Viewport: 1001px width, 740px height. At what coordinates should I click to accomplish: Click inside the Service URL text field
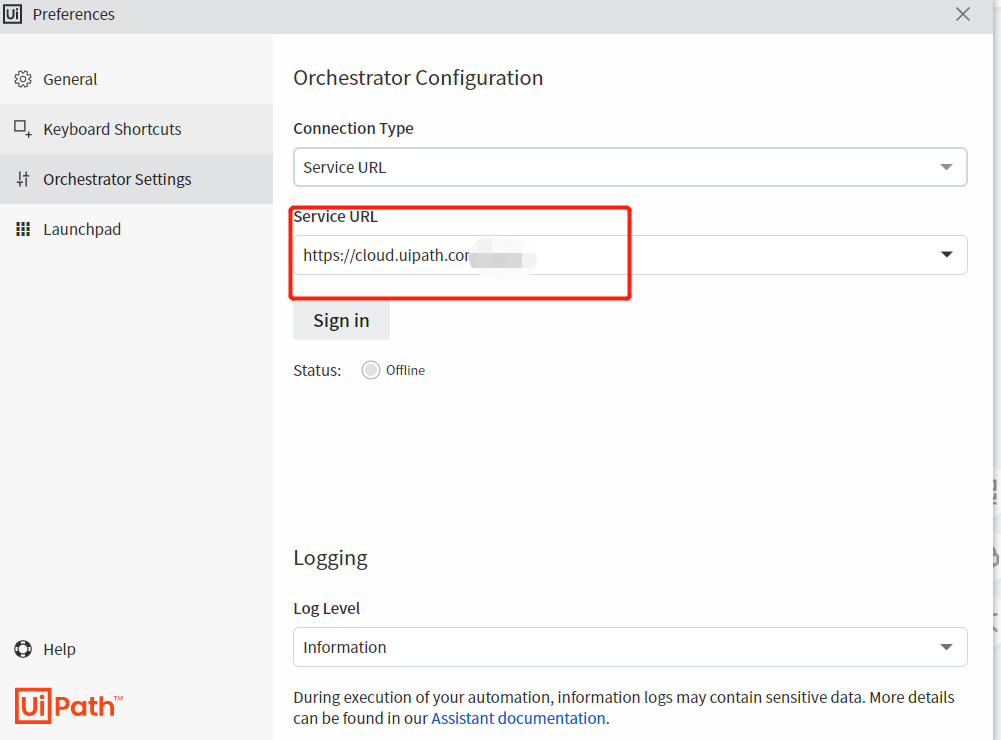613,255
